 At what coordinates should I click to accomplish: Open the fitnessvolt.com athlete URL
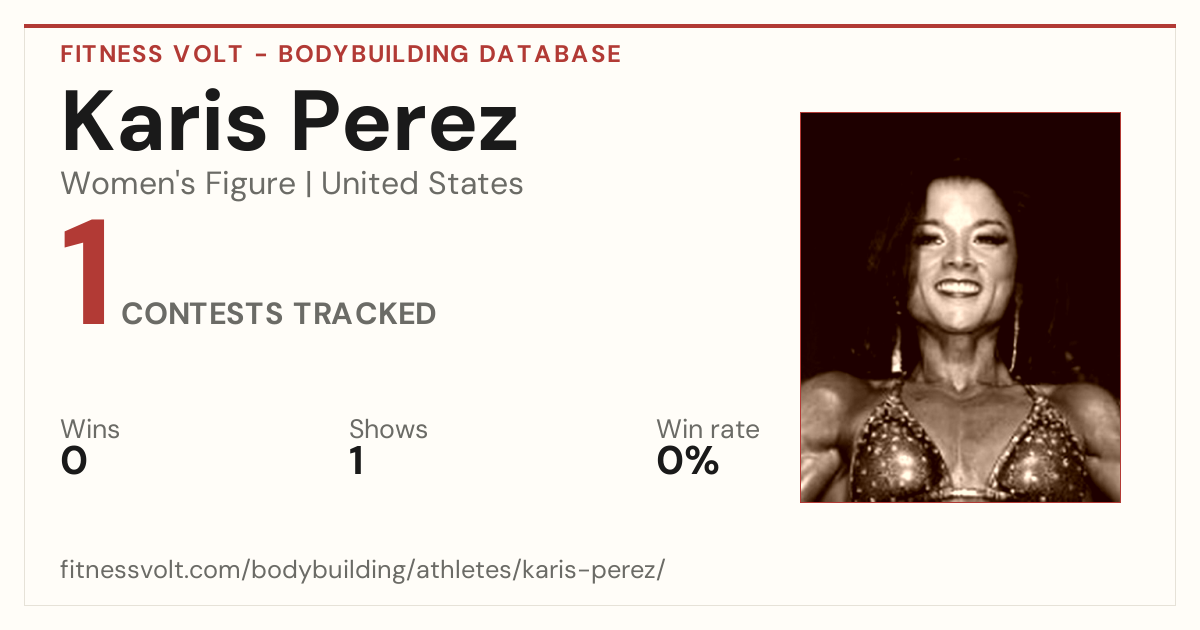[362, 571]
